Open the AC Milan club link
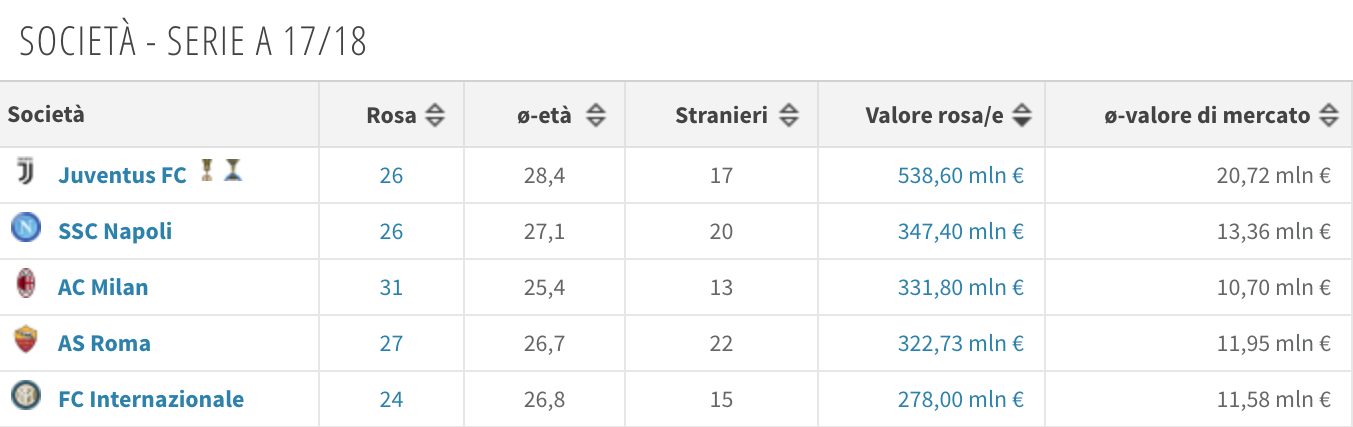This screenshot has height=427, width=1353. [x=103, y=287]
